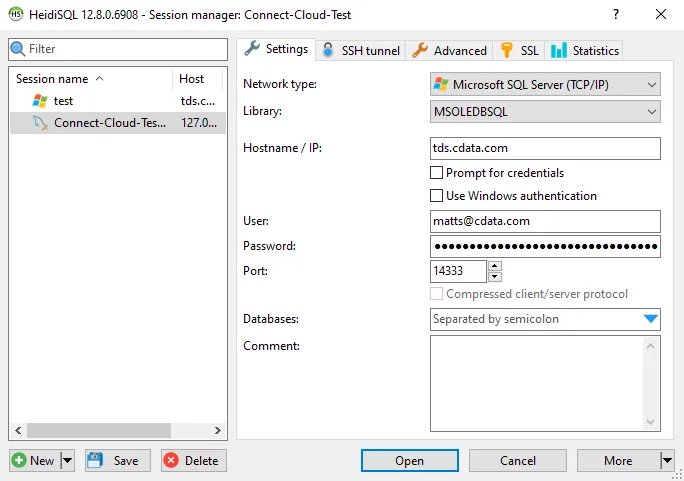This screenshot has width=684, height=481.
Task: Switch to the SSH tunnel tab
Action: (x=361, y=50)
